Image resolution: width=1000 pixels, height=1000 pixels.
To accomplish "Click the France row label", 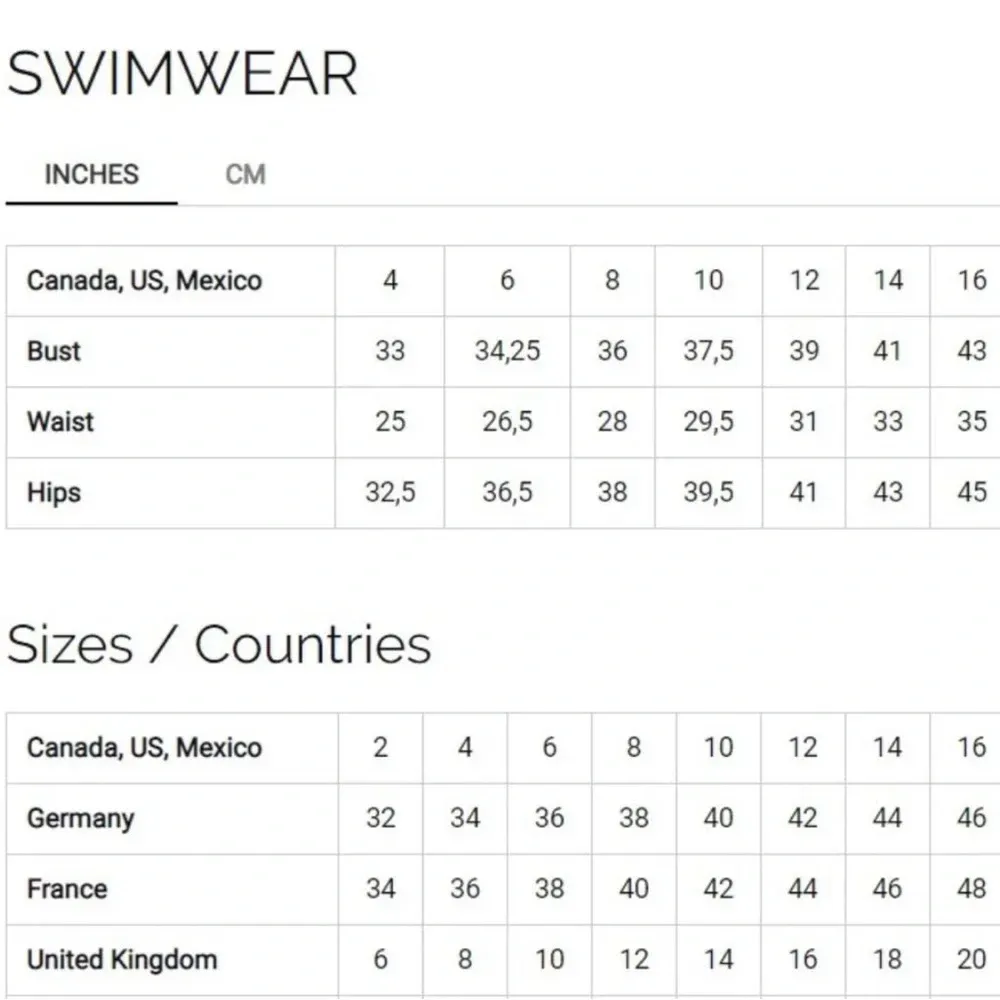I will click(67, 888).
